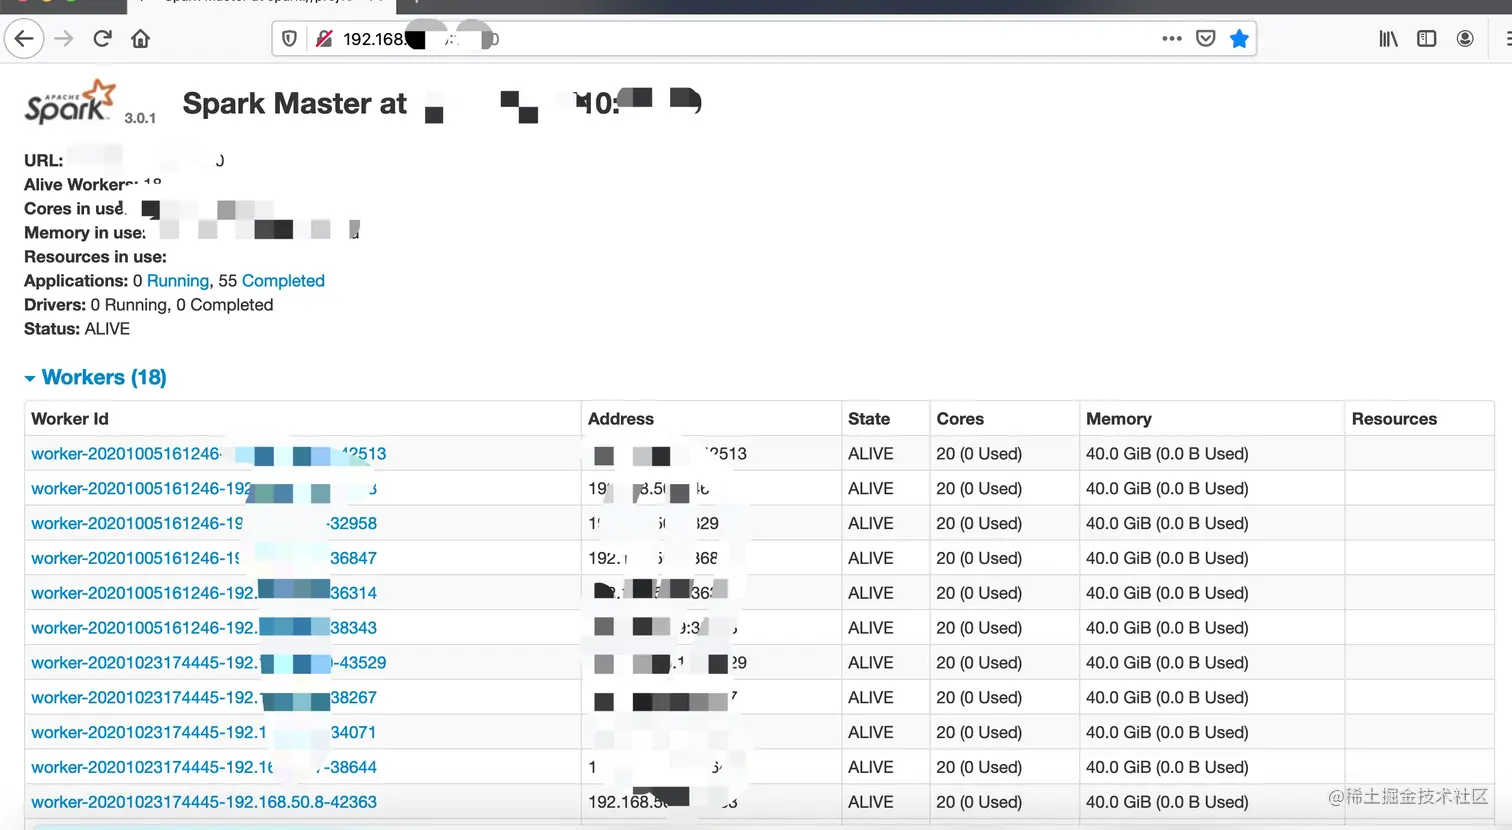
Task: Select "20 (0 Used)" for worker 36847
Action: pyautogui.click(x=979, y=558)
